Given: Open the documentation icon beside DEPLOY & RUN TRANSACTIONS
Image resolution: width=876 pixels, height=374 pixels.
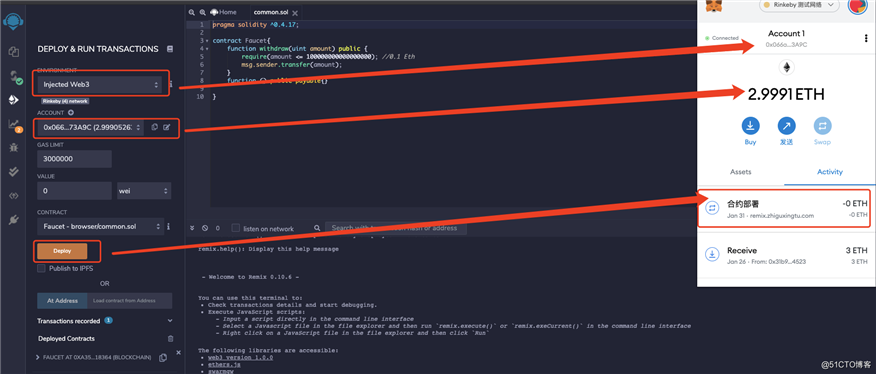Looking at the screenshot, I should tap(170, 49).
